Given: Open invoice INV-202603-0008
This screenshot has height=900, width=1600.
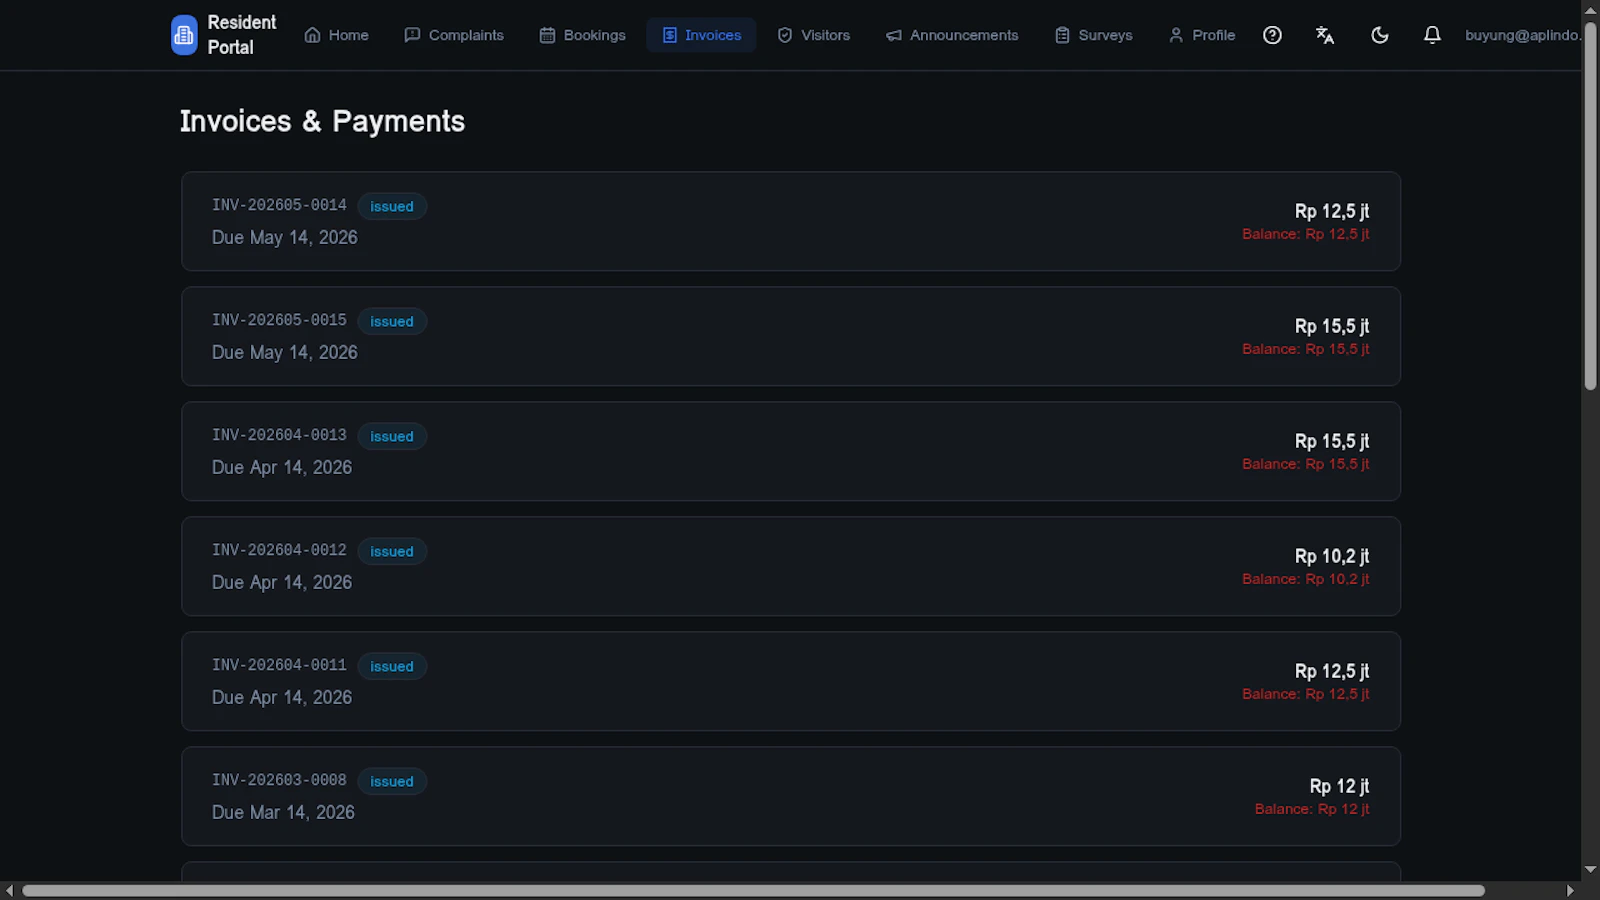Looking at the screenshot, I should pos(791,796).
